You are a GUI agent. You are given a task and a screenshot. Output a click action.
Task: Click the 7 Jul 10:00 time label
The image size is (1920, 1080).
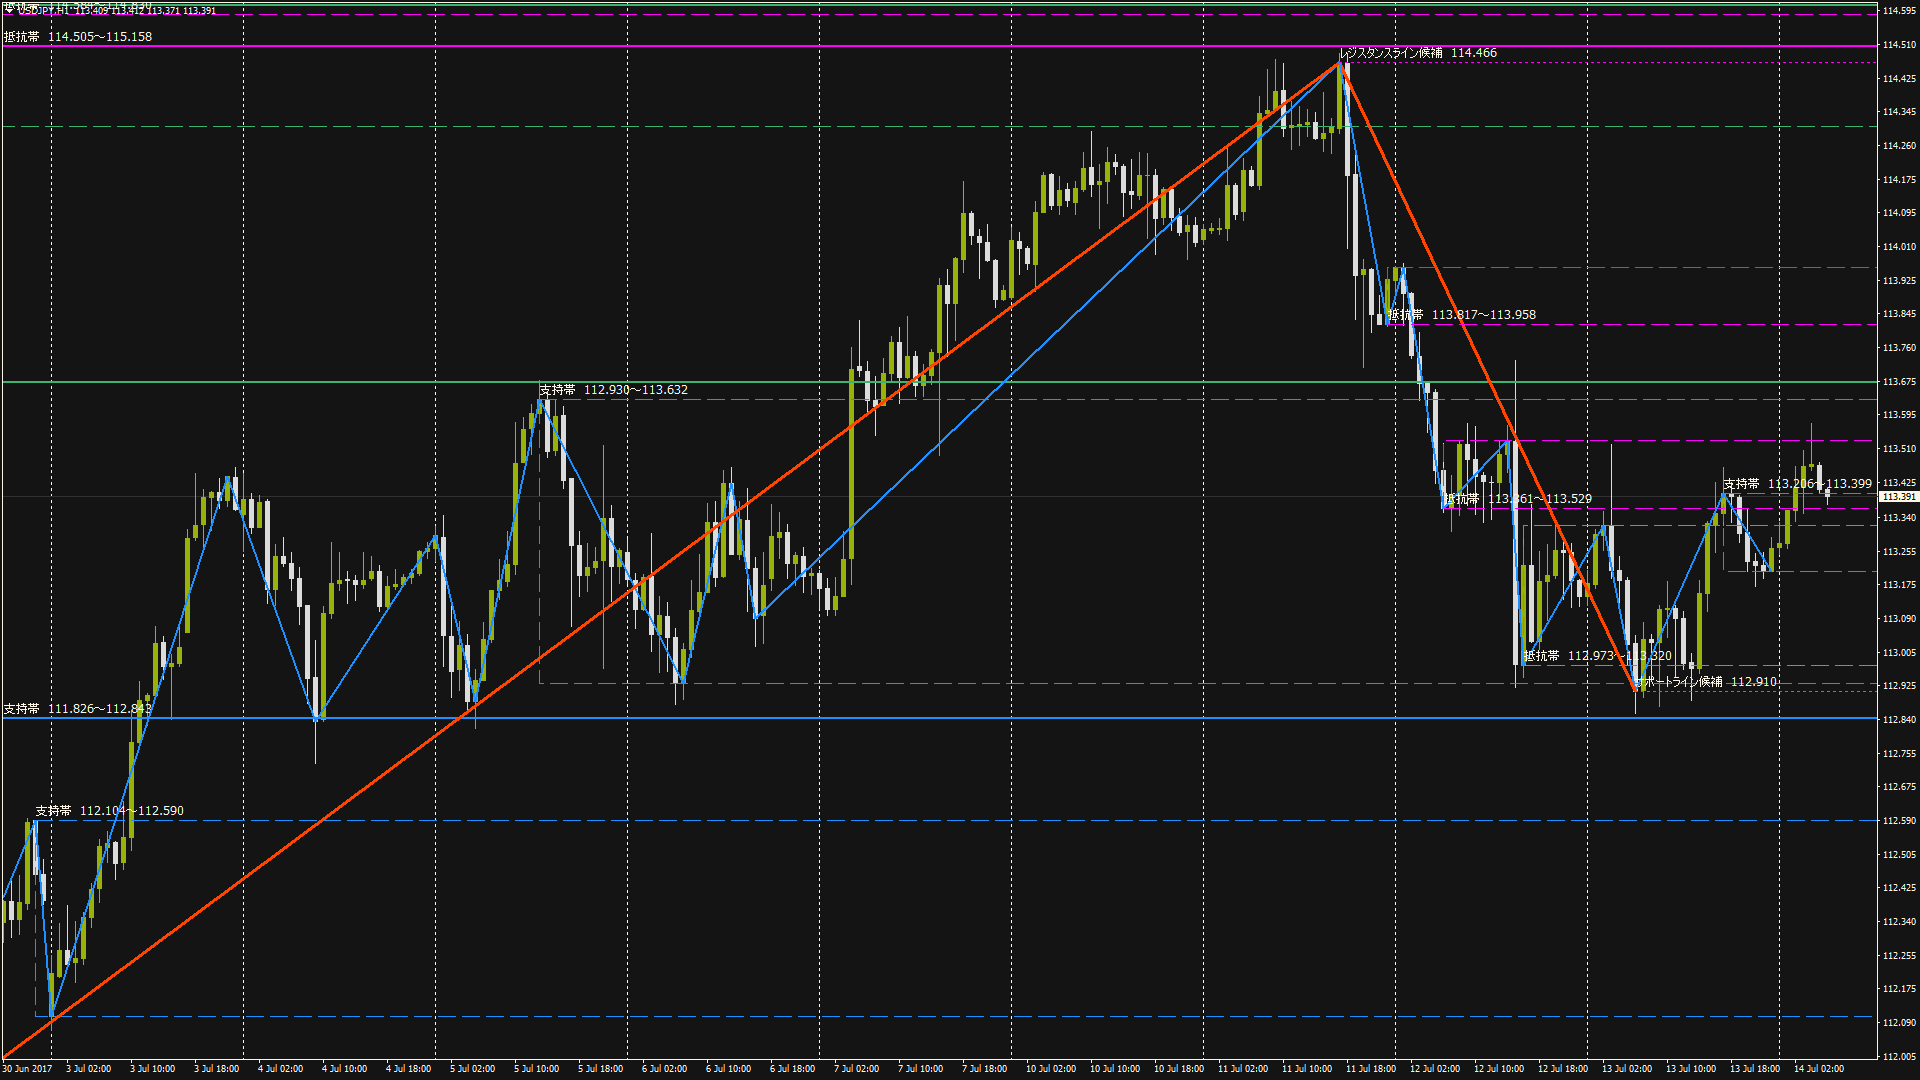920,1069
